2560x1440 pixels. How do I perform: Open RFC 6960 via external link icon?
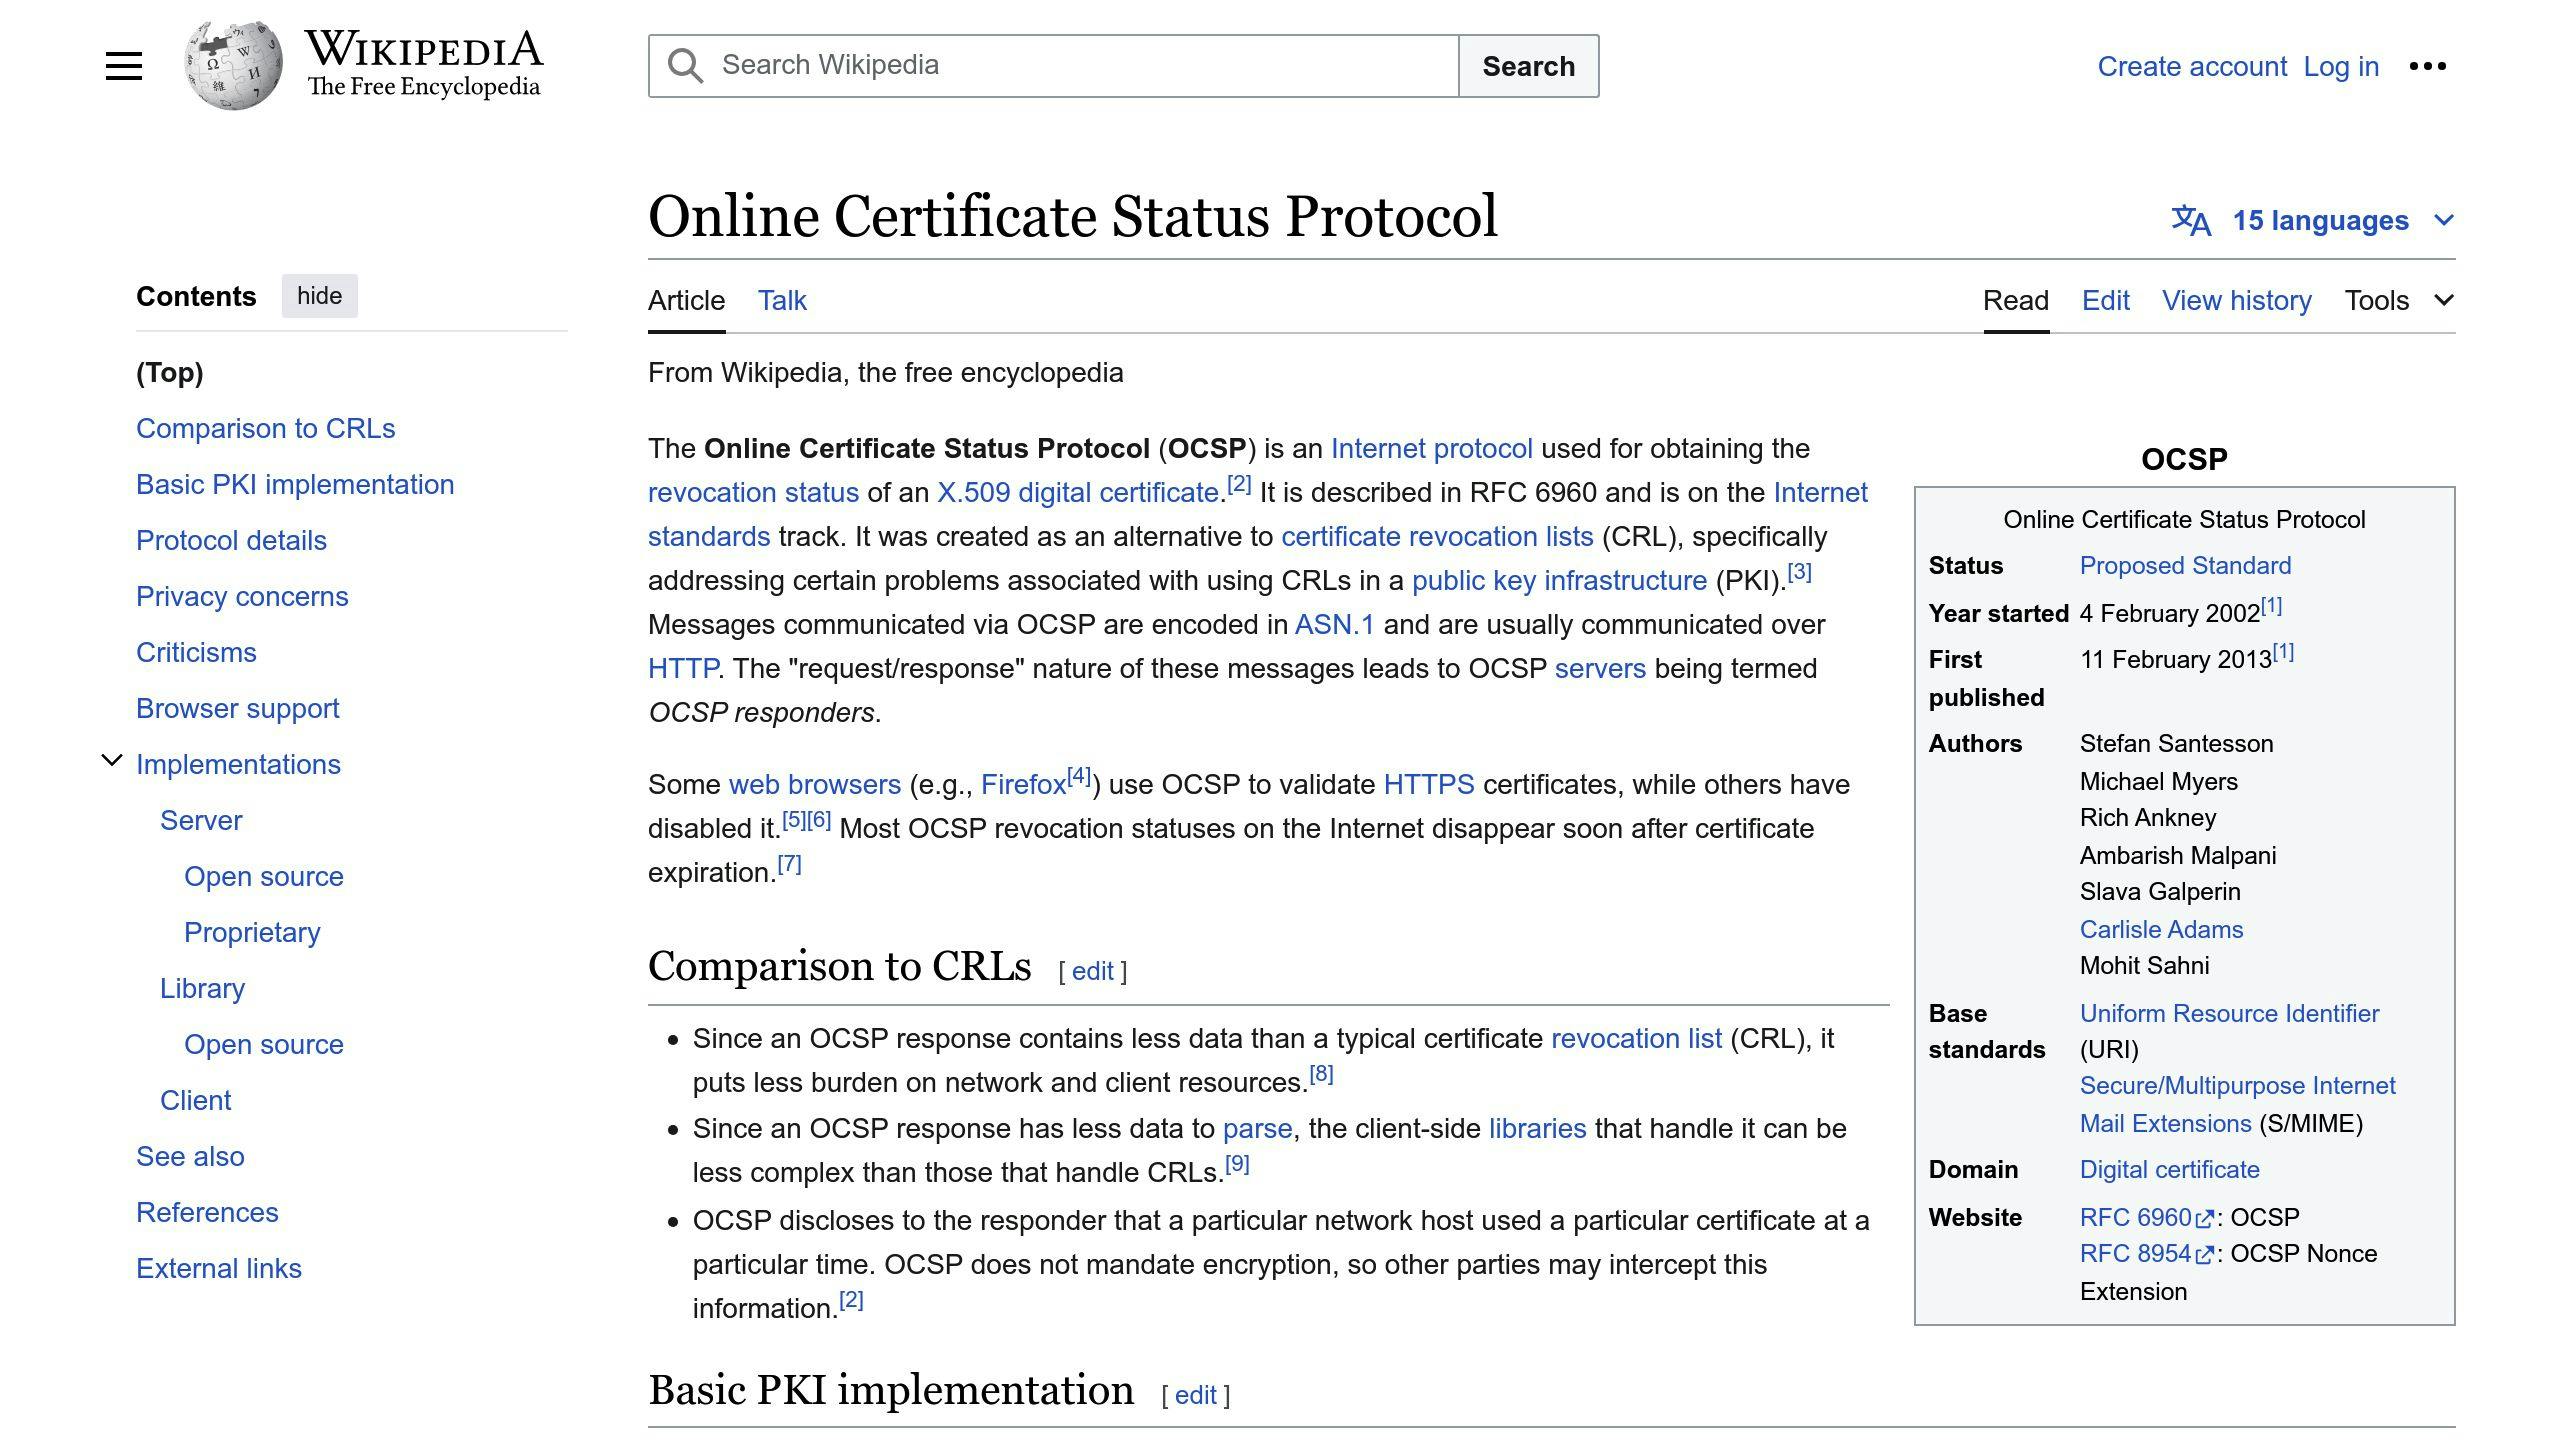tap(2206, 1217)
